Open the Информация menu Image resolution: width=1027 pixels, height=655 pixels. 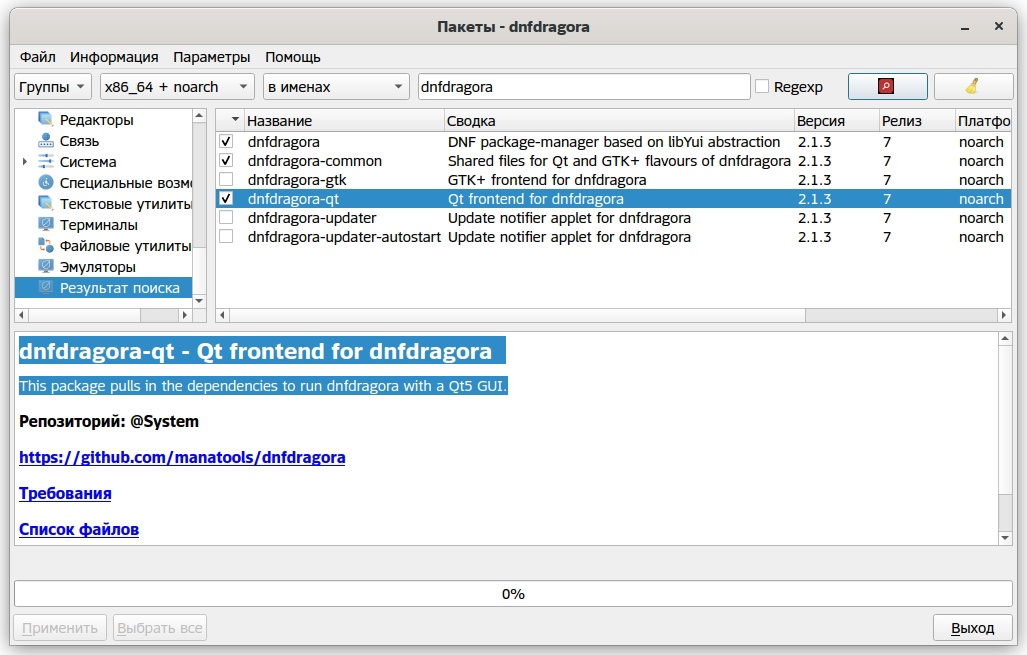tap(114, 57)
